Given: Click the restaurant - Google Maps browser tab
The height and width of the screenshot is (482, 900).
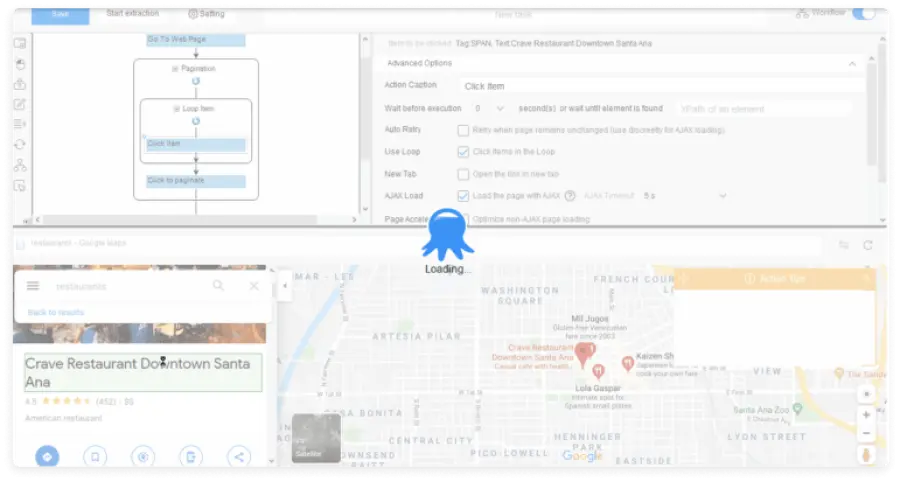Looking at the screenshot, I should point(78,243).
